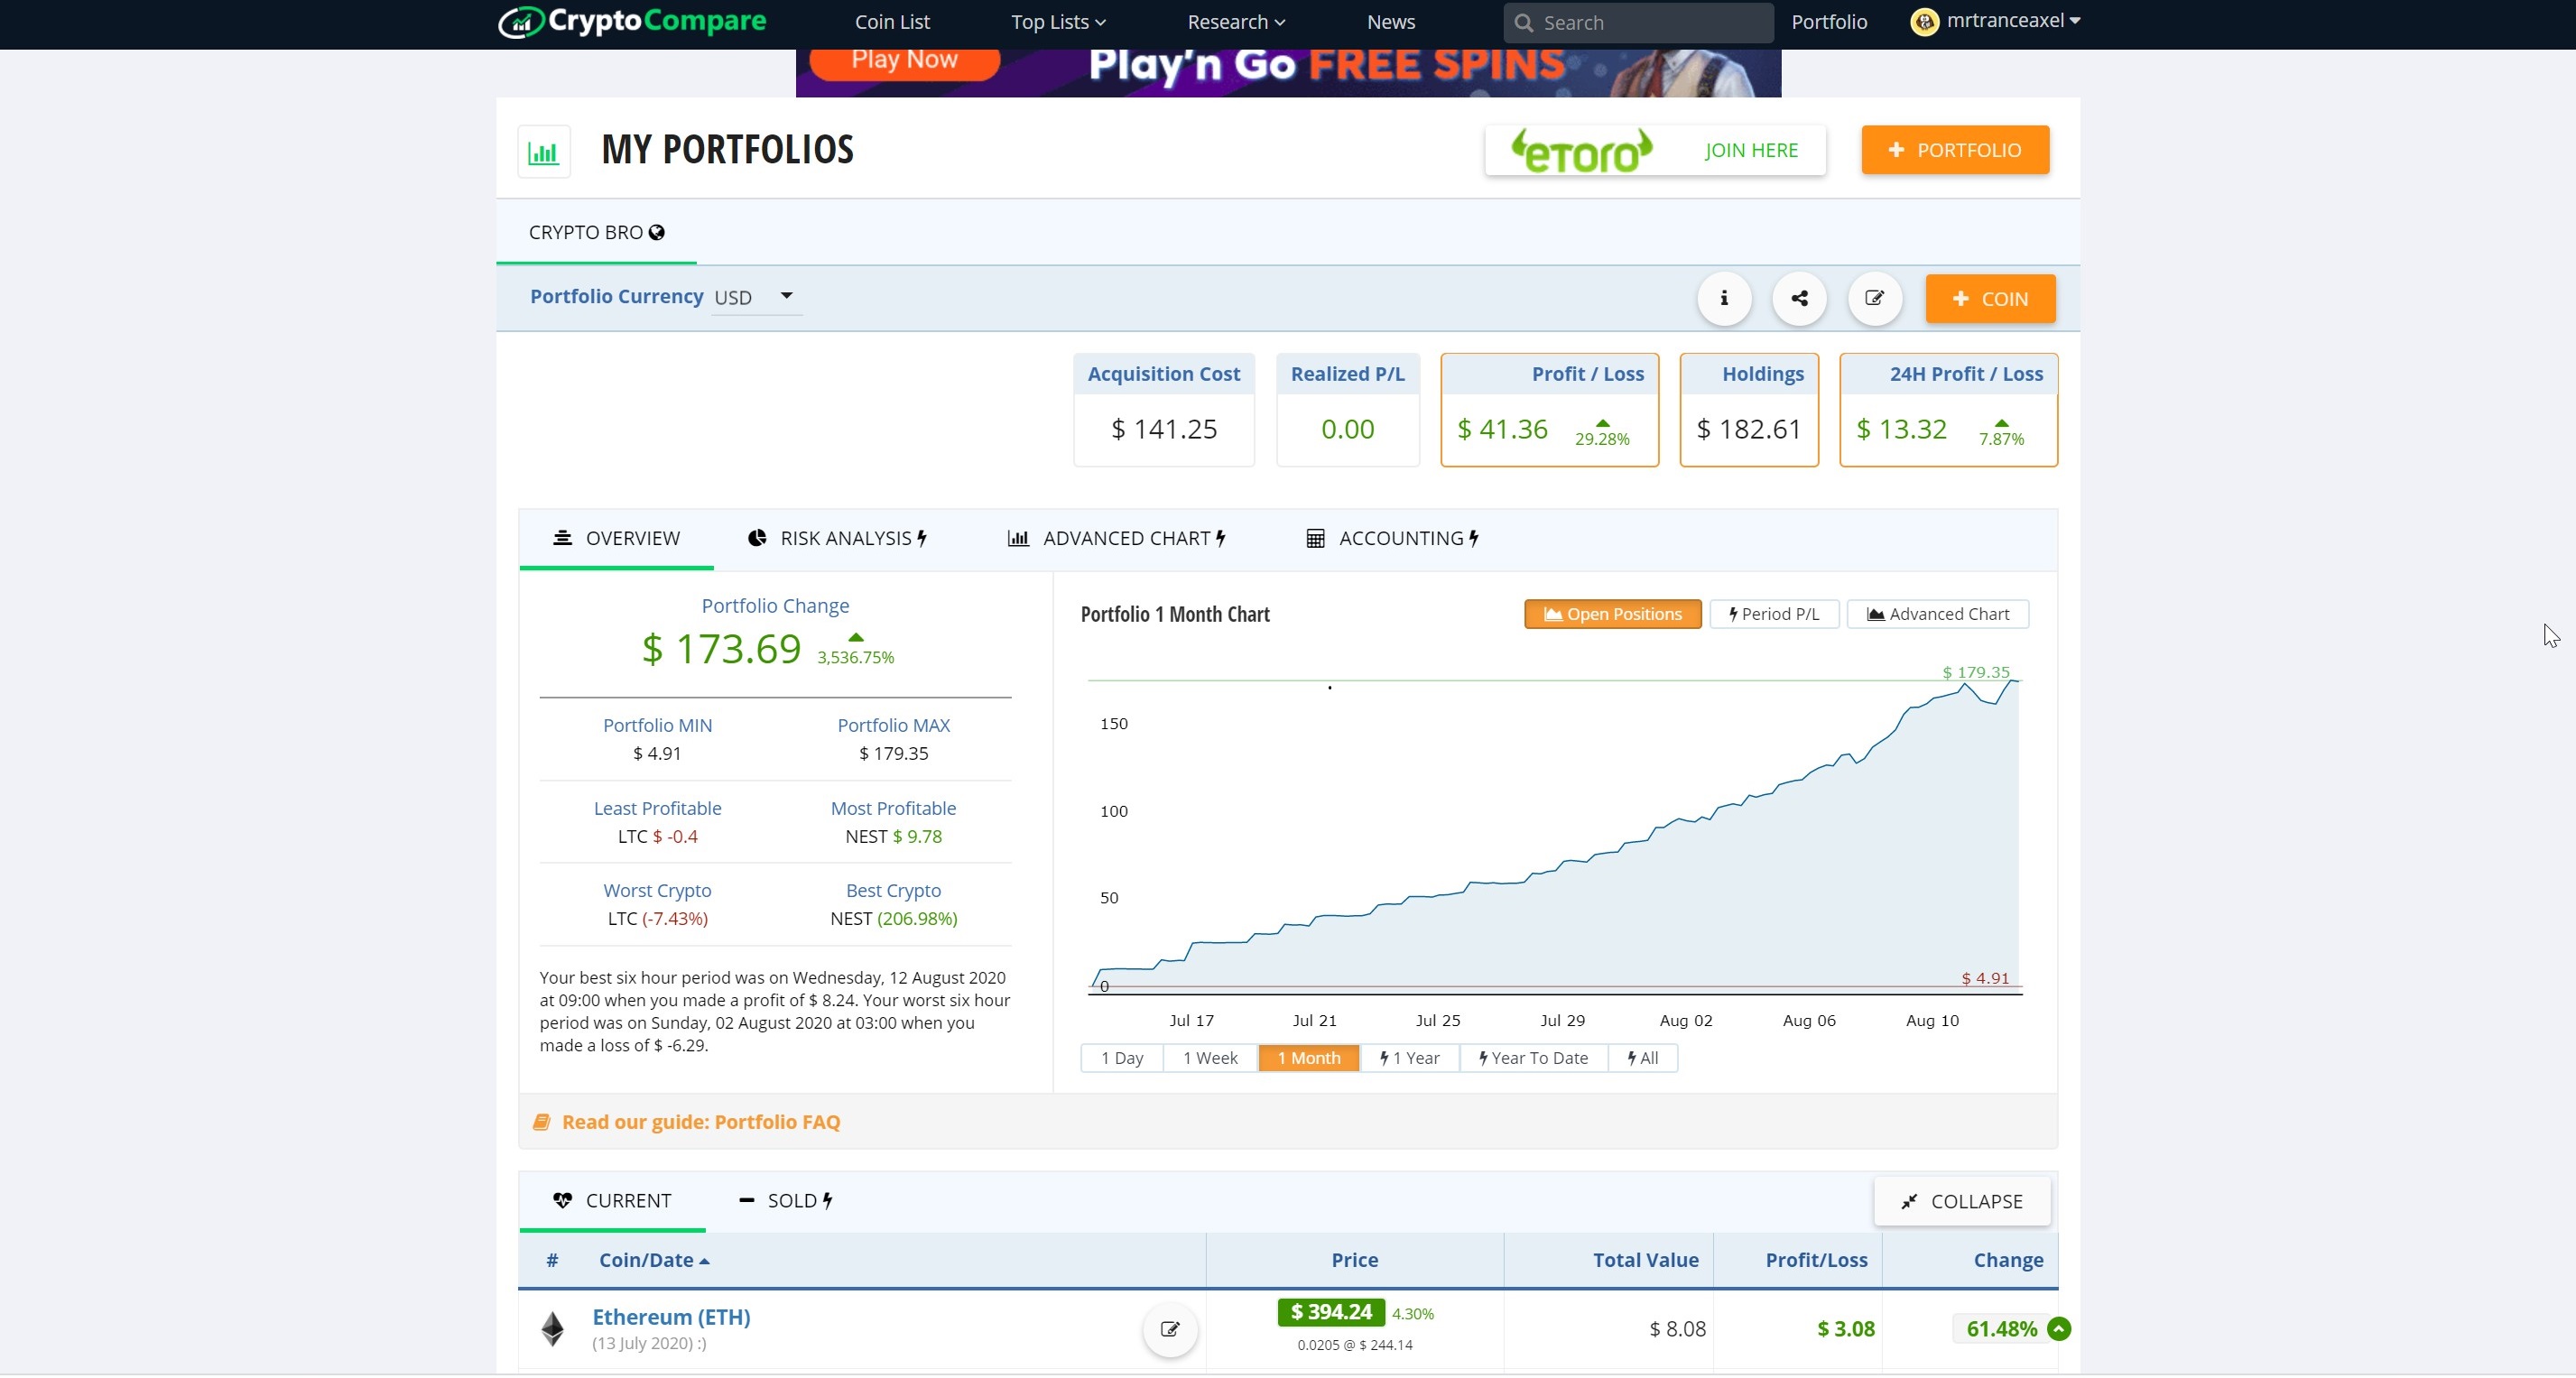The image size is (2576, 1378).
Task: Click the edit icon on Ethereum row
Action: [x=1169, y=1329]
